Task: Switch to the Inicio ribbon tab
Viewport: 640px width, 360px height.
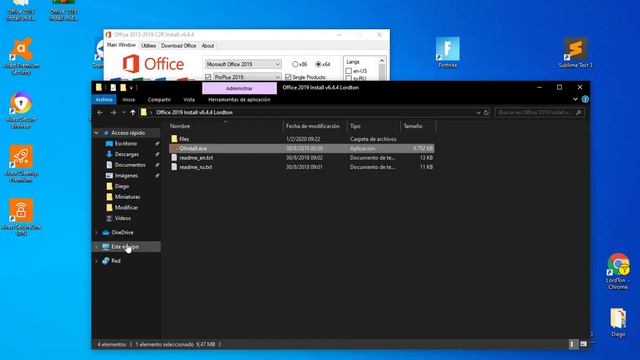Action: click(129, 99)
